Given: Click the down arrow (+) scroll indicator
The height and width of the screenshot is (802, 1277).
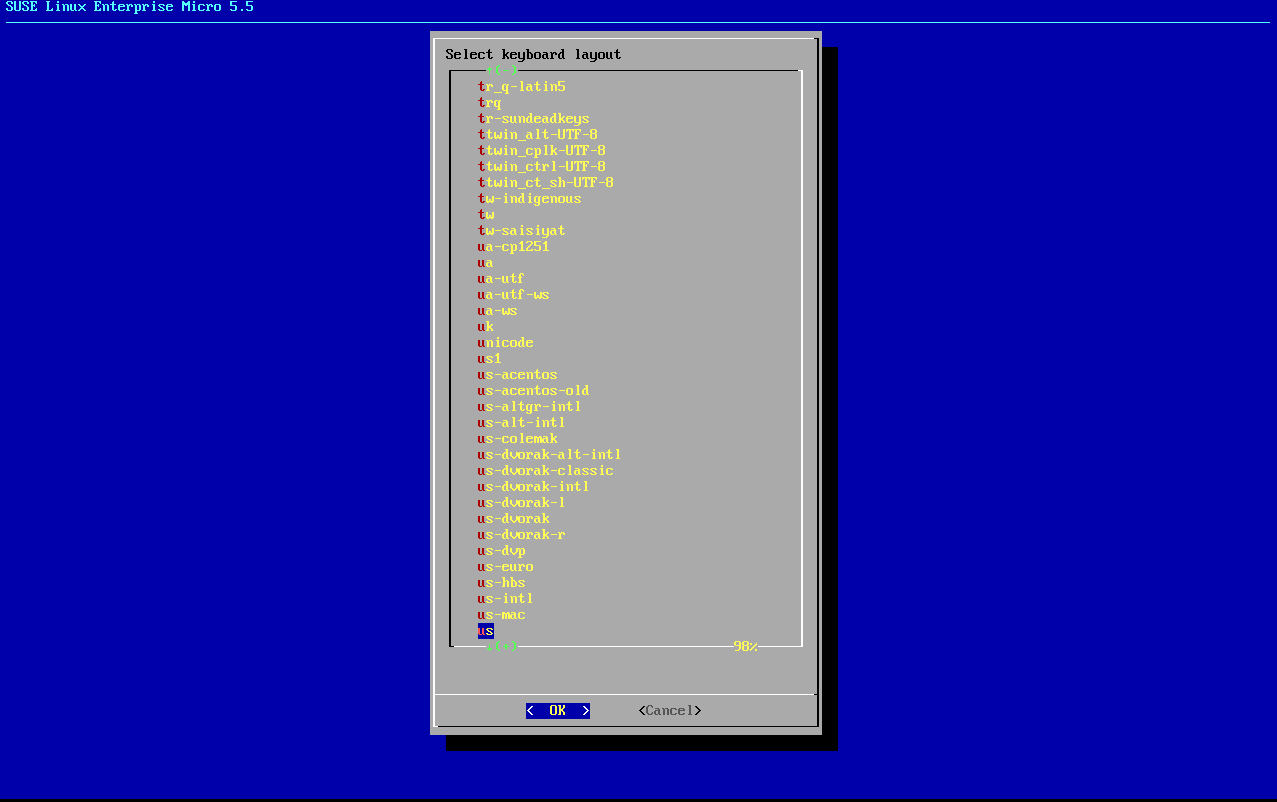Looking at the screenshot, I should [500, 646].
